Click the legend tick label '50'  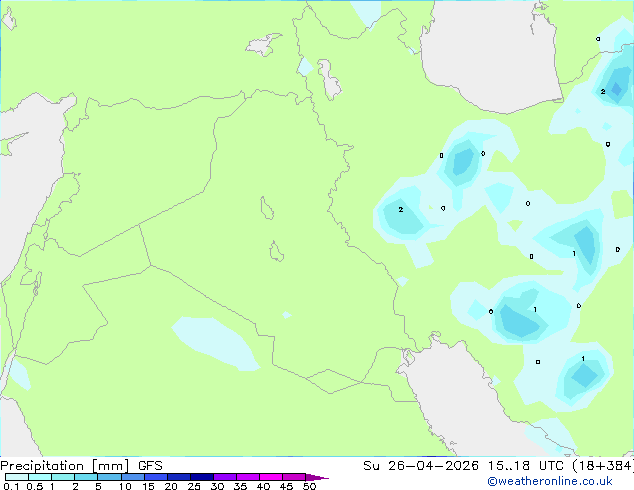(309, 486)
